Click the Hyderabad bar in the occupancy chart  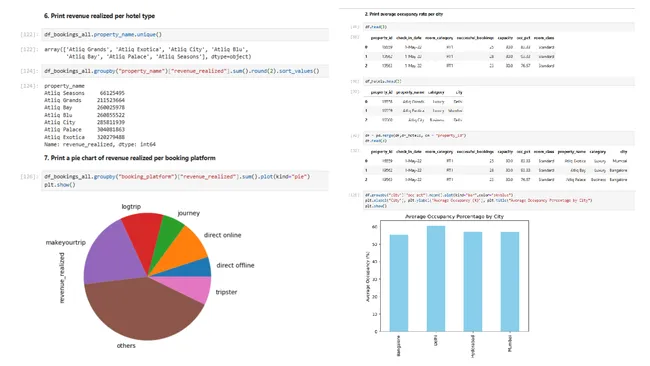[473, 281]
